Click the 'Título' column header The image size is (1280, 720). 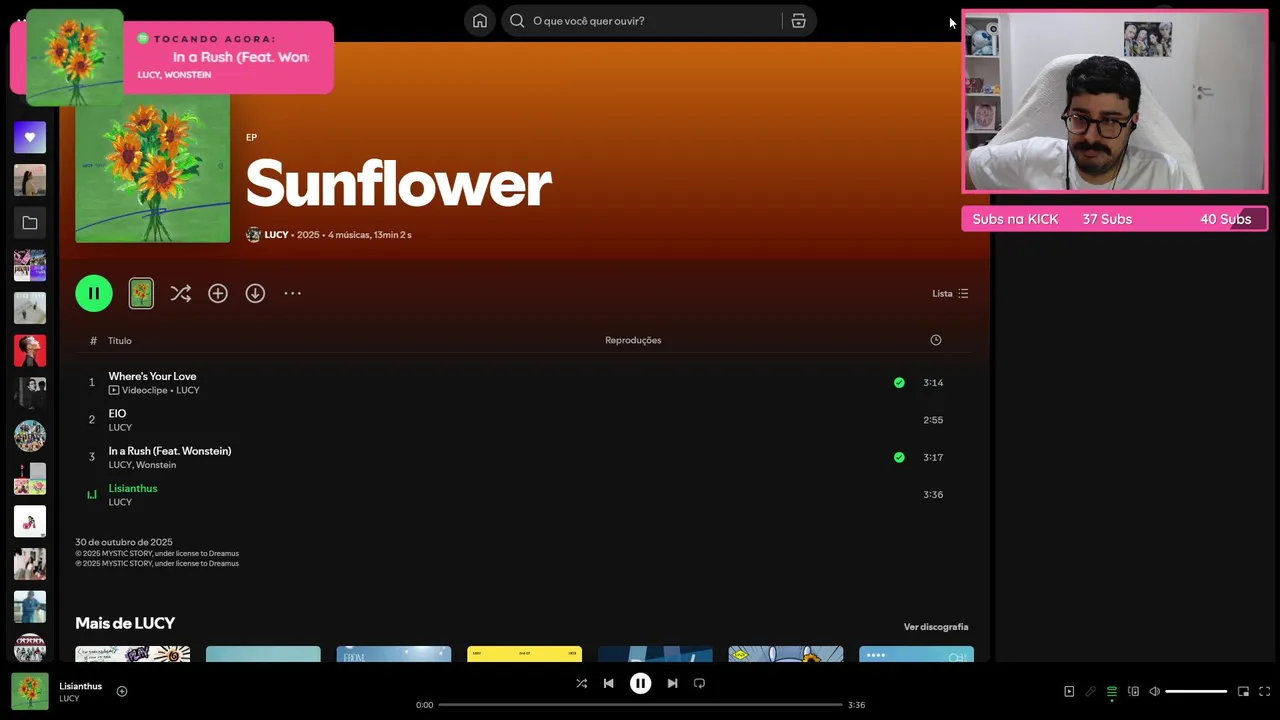120,341
